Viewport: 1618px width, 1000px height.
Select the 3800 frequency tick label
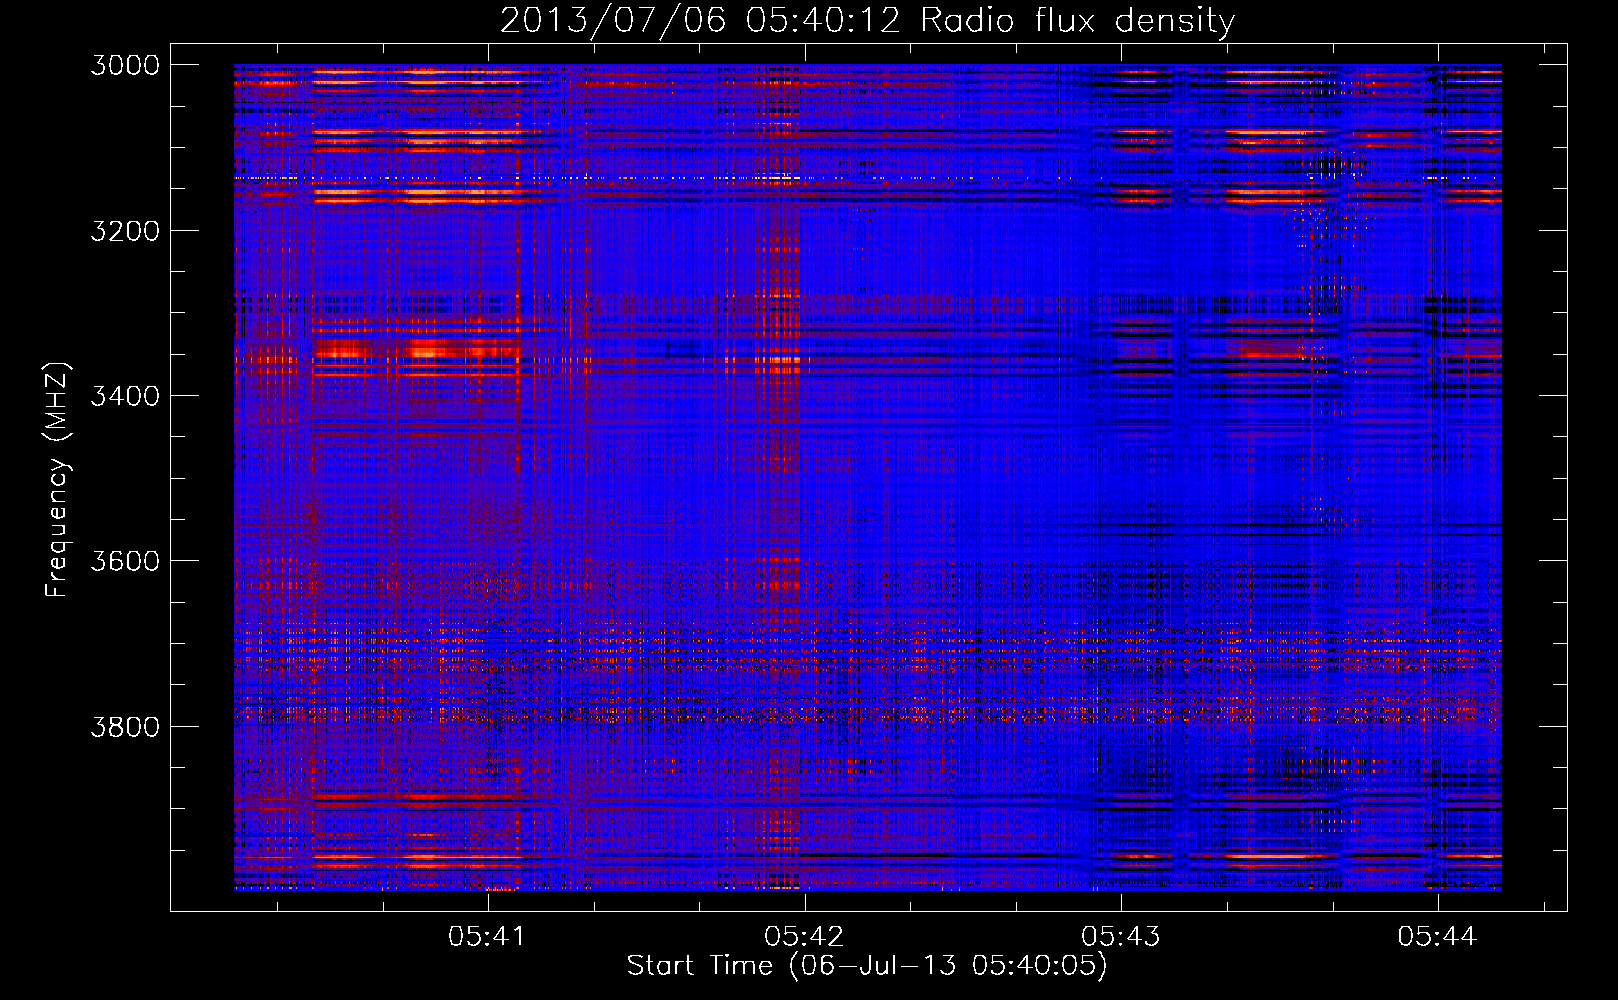point(125,727)
